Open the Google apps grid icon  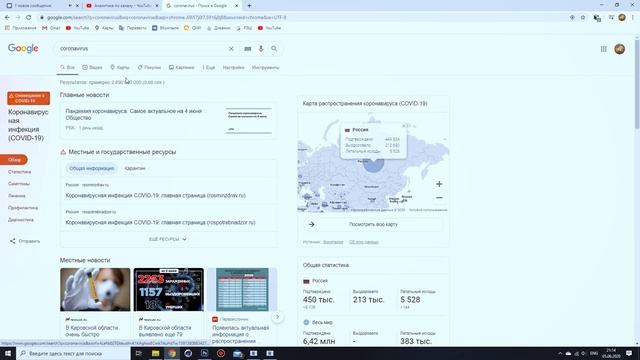click(603, 49)
